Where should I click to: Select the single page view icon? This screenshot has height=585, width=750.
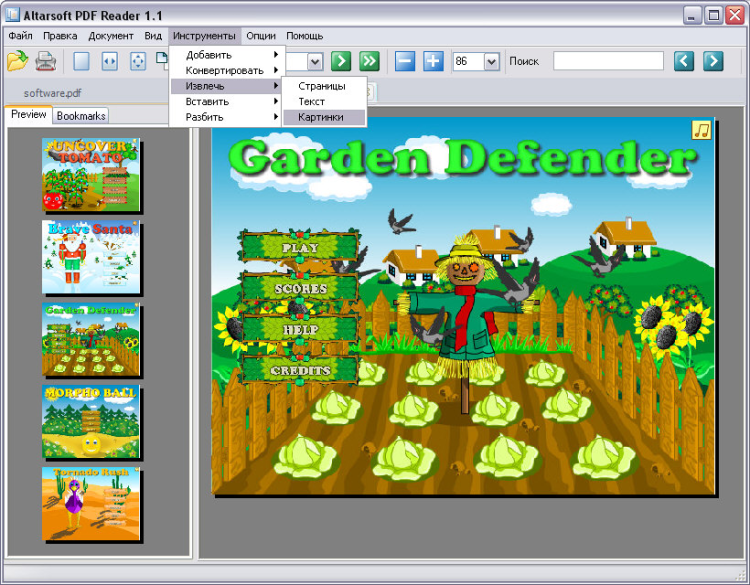81,61
